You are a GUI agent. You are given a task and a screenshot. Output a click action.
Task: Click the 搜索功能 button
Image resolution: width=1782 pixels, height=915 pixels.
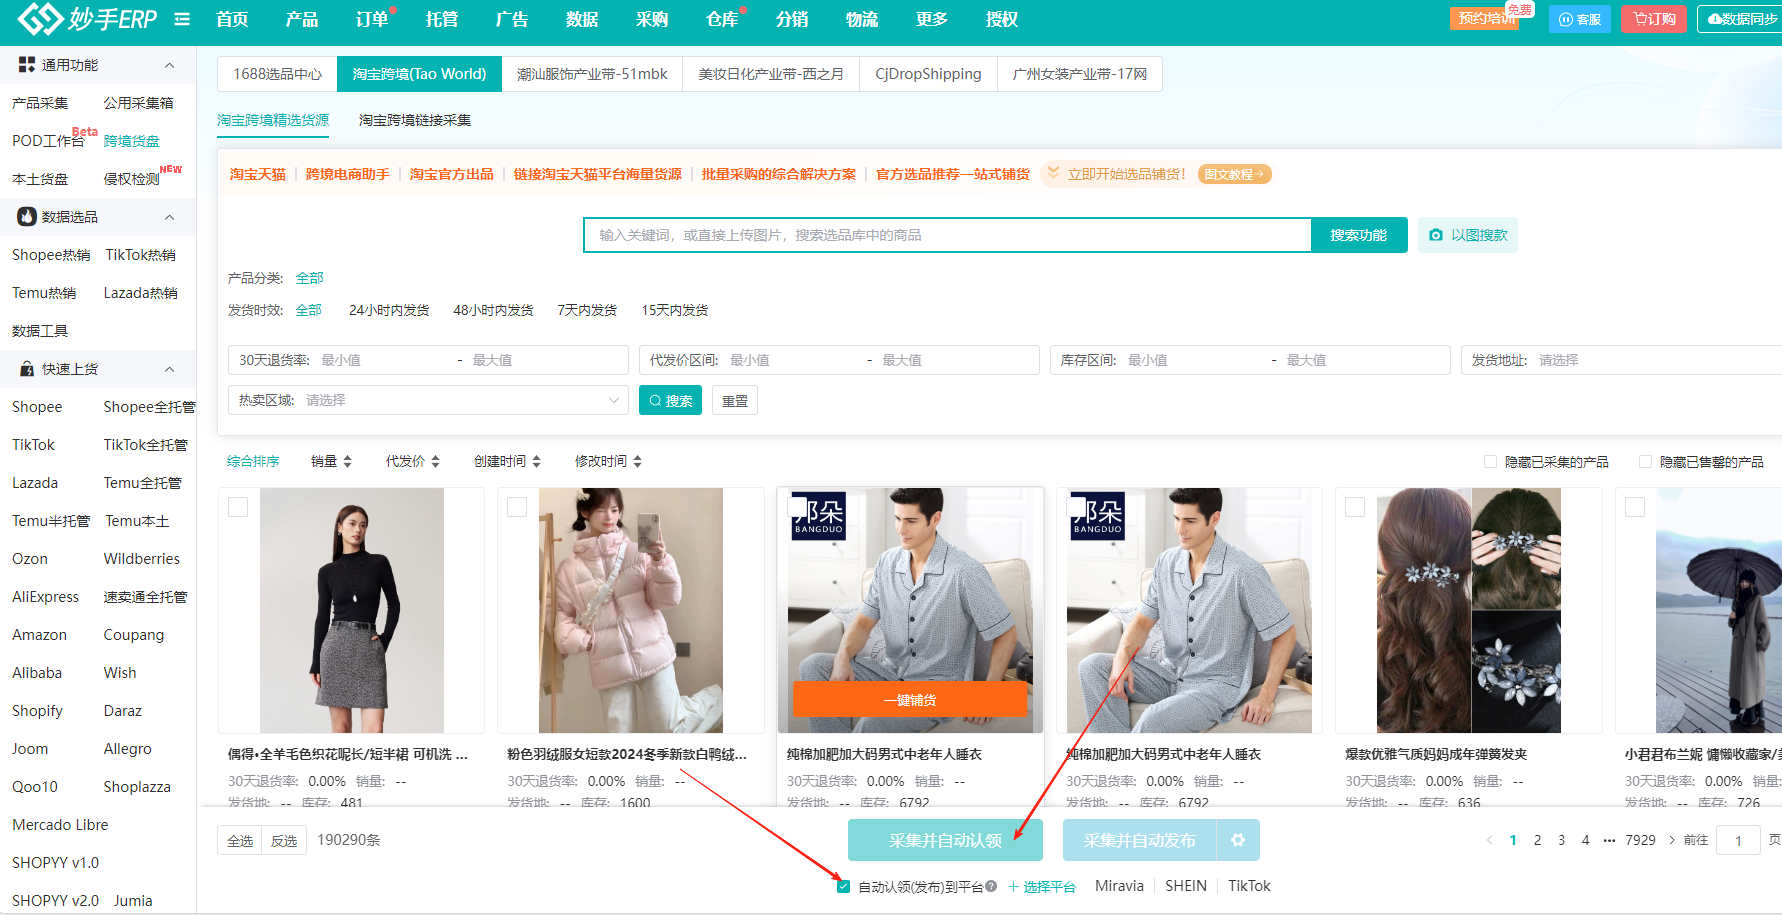coord(1359,235)
